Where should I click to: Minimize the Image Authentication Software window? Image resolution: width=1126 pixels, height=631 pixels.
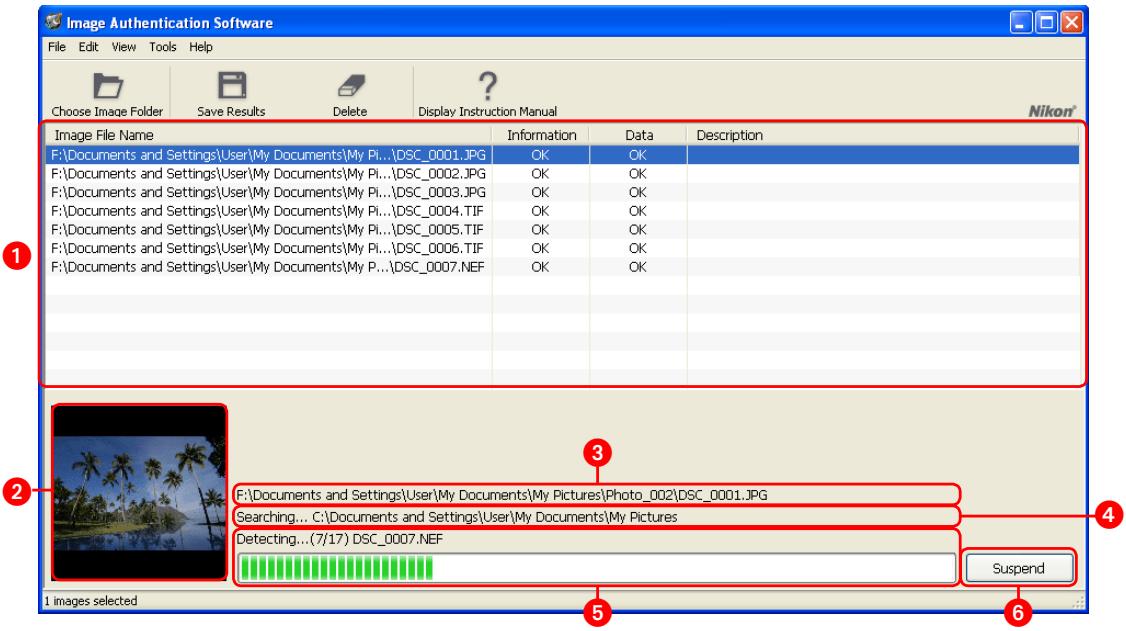(1020, 22)
